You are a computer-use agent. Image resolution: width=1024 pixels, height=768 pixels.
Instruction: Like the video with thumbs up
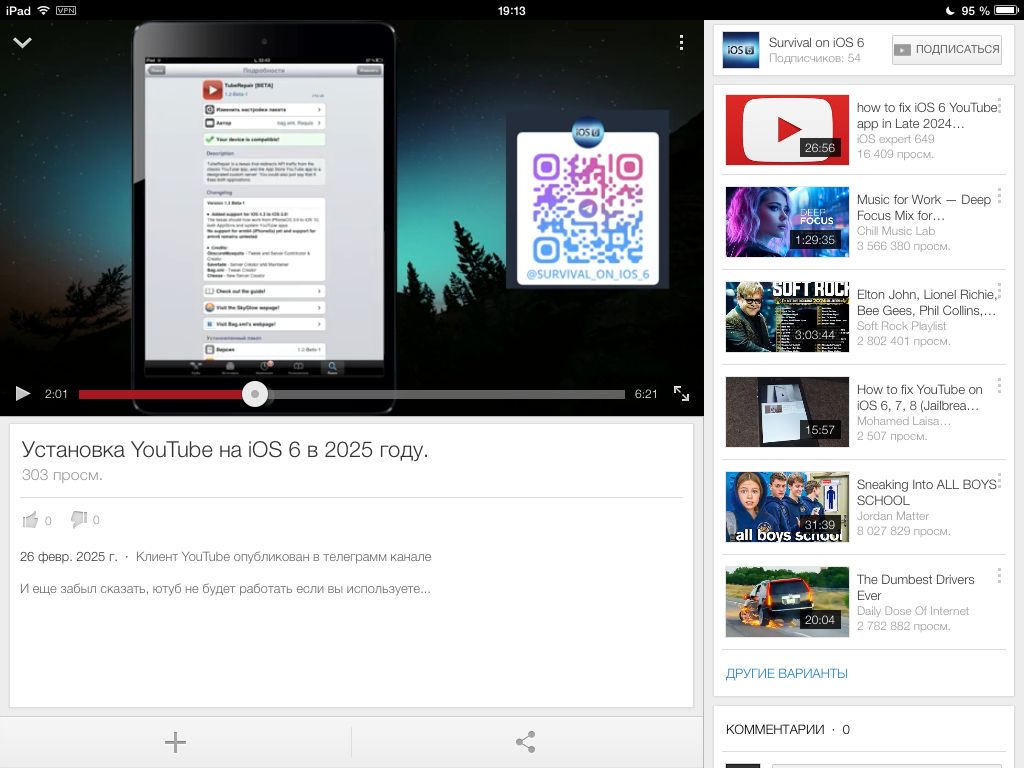30,520
